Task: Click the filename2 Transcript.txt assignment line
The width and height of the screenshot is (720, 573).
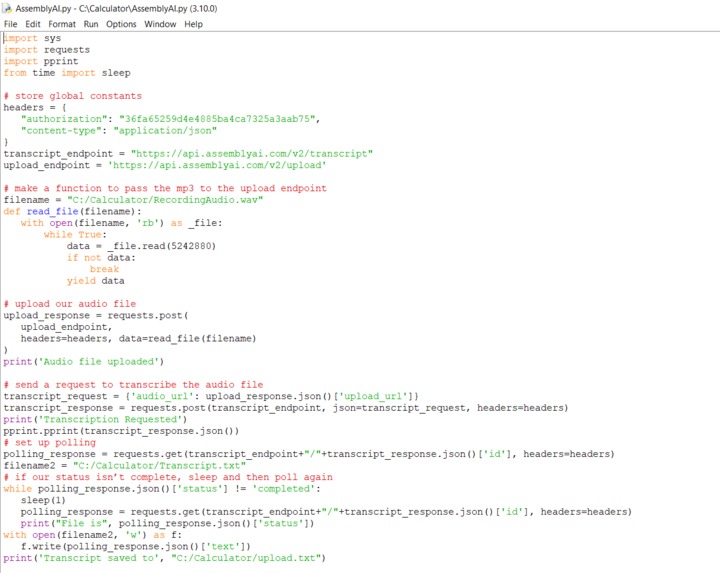Action: (124, 466)
